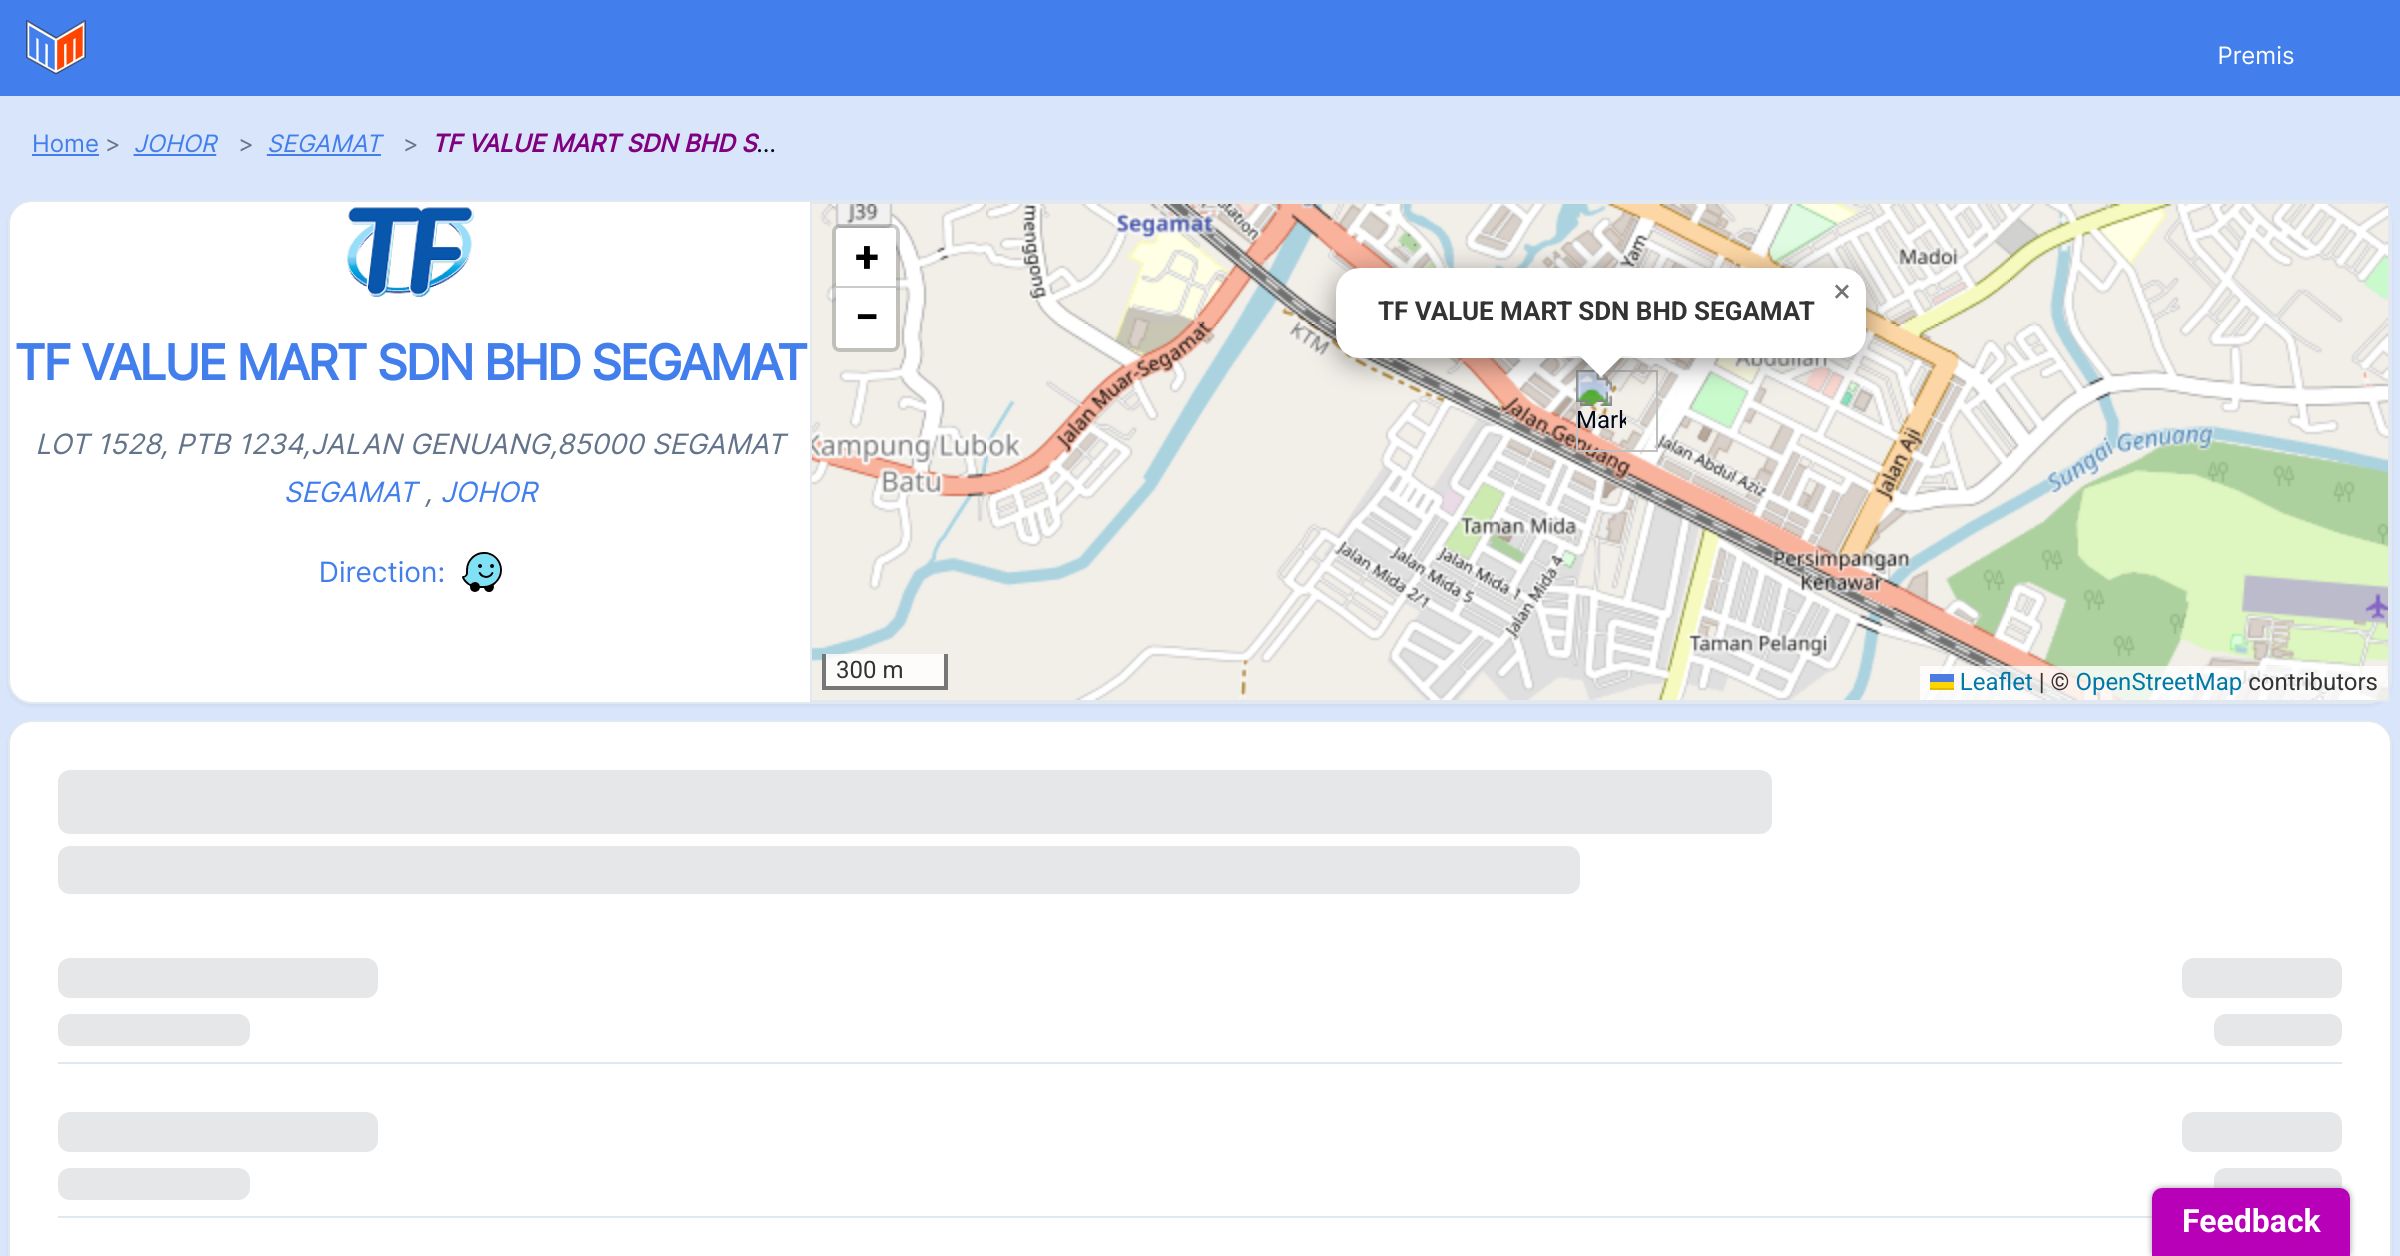Viewport: 2400px width, 1256px height.
Task: Open the Feedback button
Action: [2250, 1221]
